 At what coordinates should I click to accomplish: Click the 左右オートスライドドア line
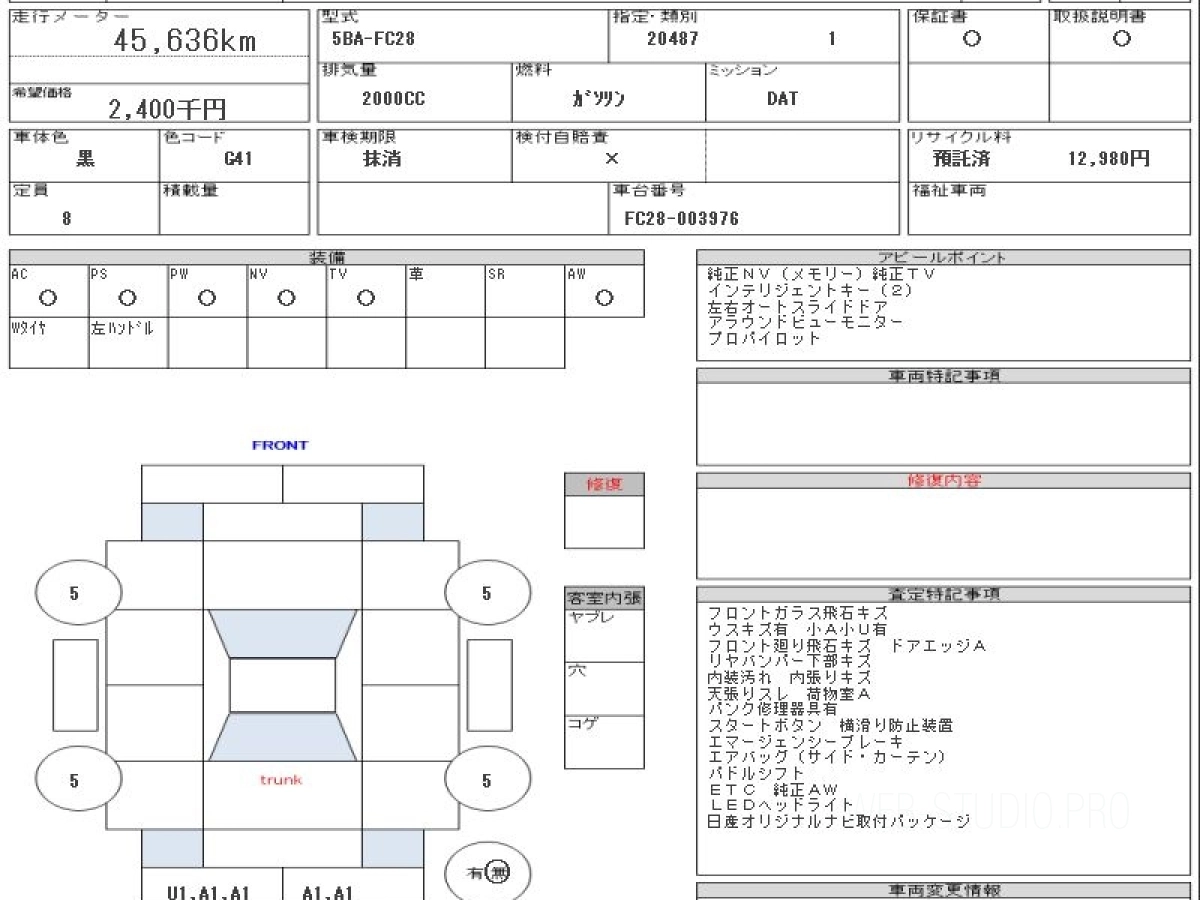click(797, 306)
